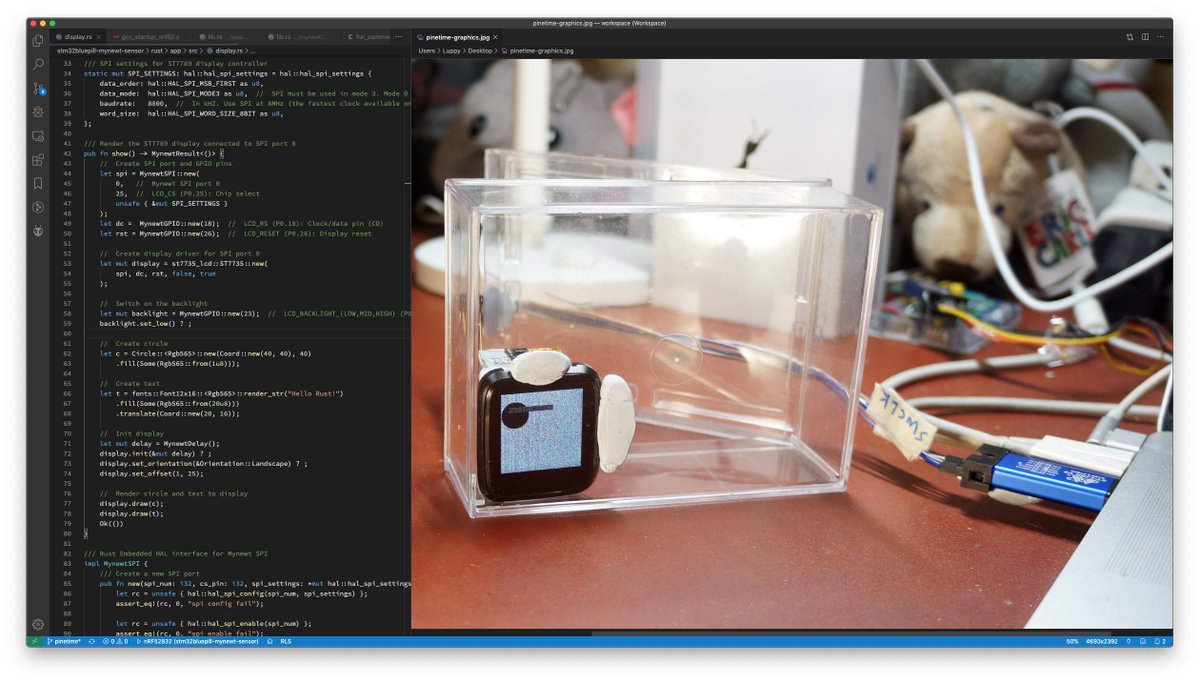1200x682 pixels.
Task: Open the Extensions view
Action: [37, 160]
